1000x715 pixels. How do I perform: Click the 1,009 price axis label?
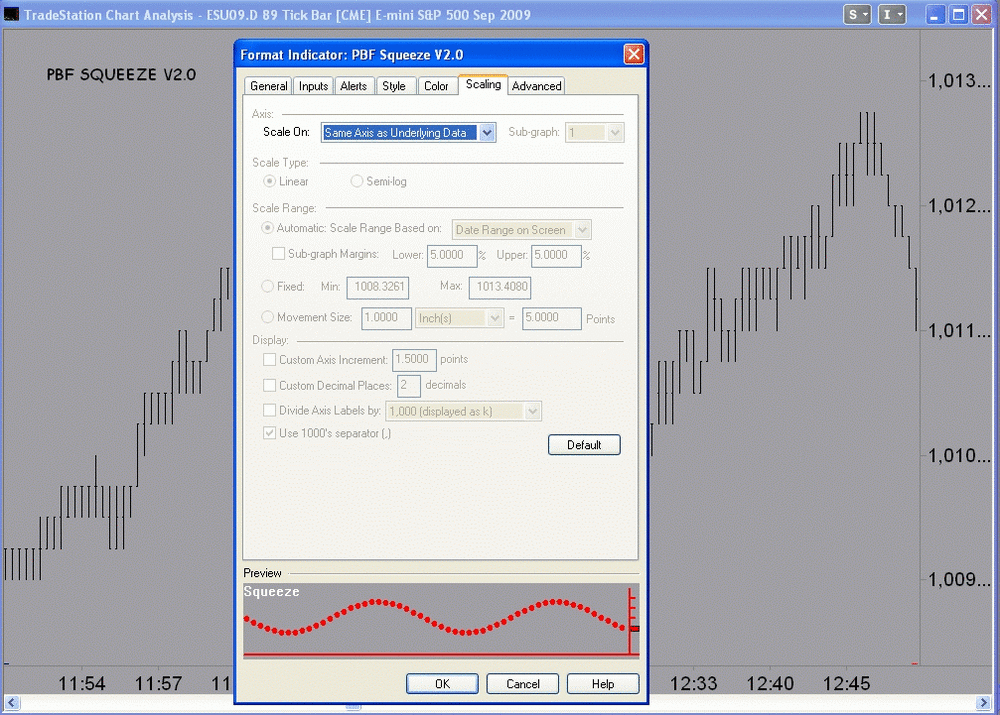959,579
